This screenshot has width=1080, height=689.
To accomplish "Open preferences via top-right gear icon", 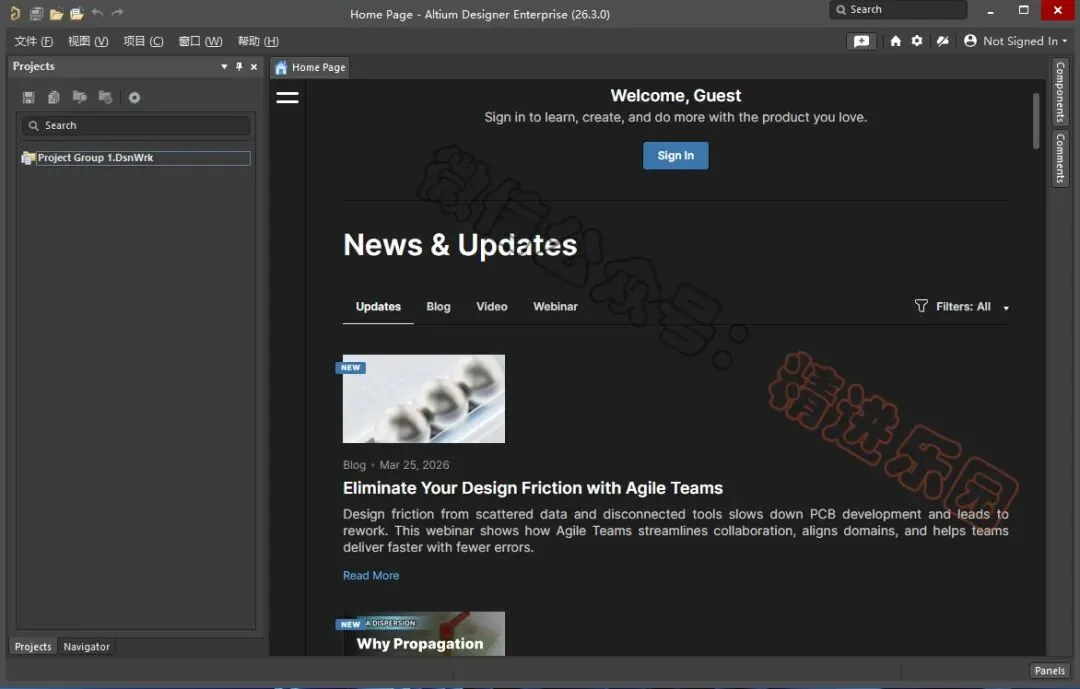I will [917, 41].
